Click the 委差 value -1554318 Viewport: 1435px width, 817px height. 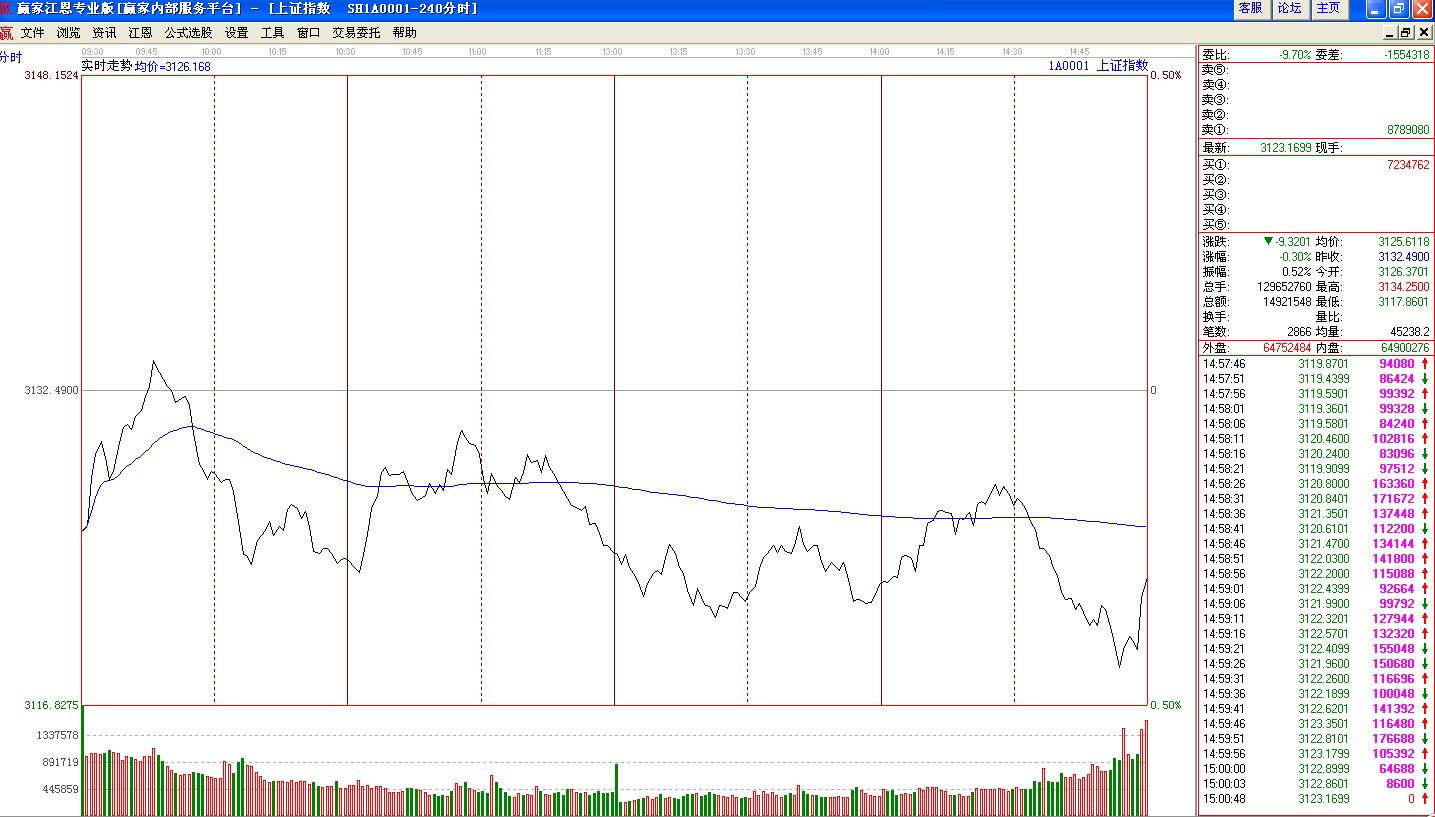(x=1406, y=55)
